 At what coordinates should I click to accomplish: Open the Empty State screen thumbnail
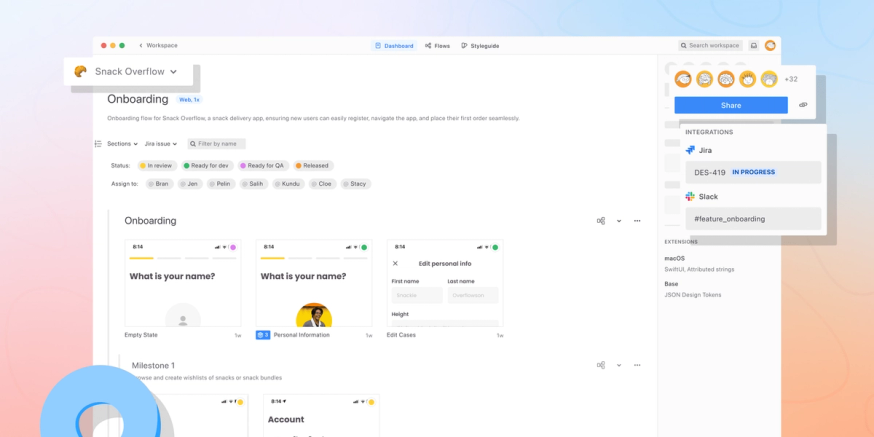click(183, 283)
